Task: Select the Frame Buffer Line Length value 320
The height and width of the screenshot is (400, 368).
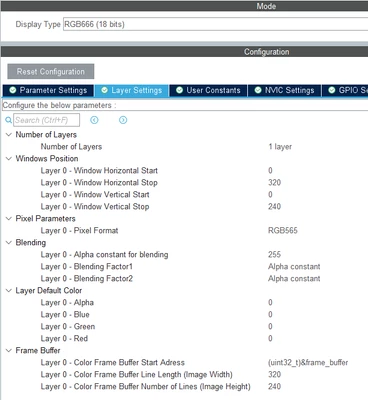Action: pos(274,375)
